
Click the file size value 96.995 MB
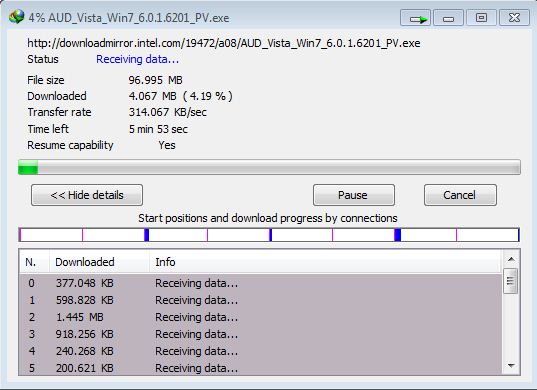tap(155, 80)
